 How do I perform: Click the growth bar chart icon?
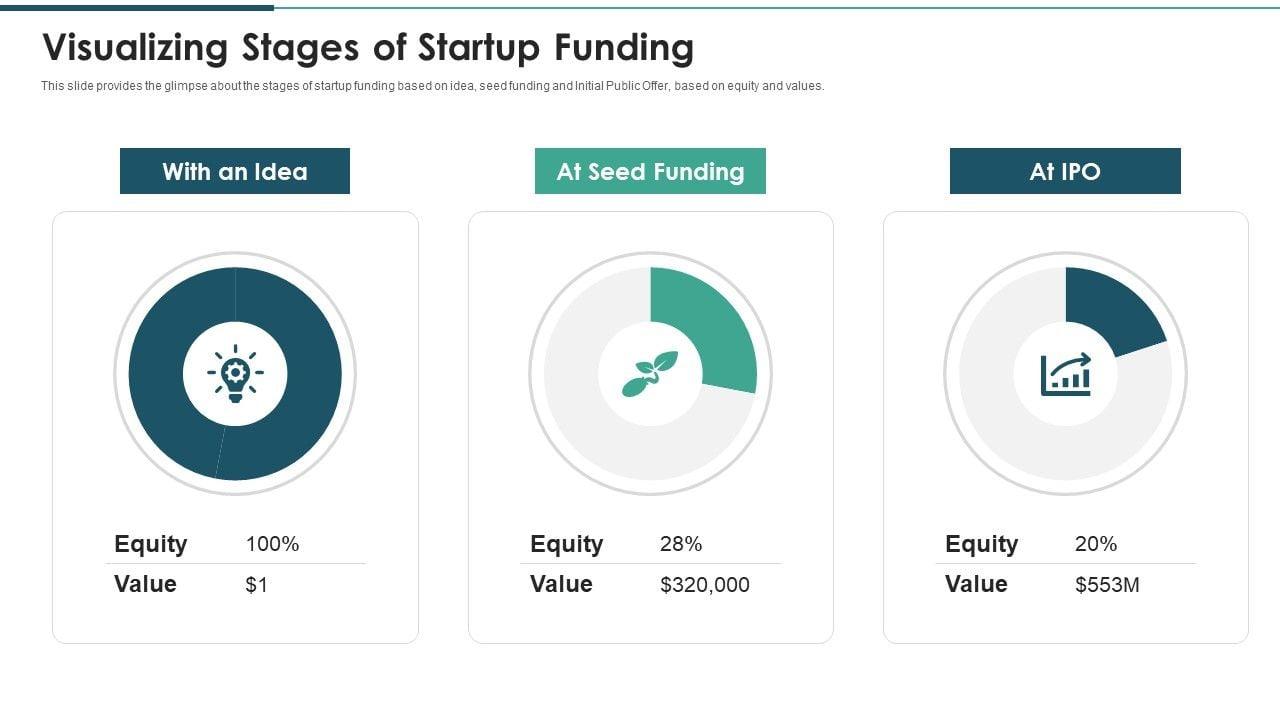coord(1065,374)
